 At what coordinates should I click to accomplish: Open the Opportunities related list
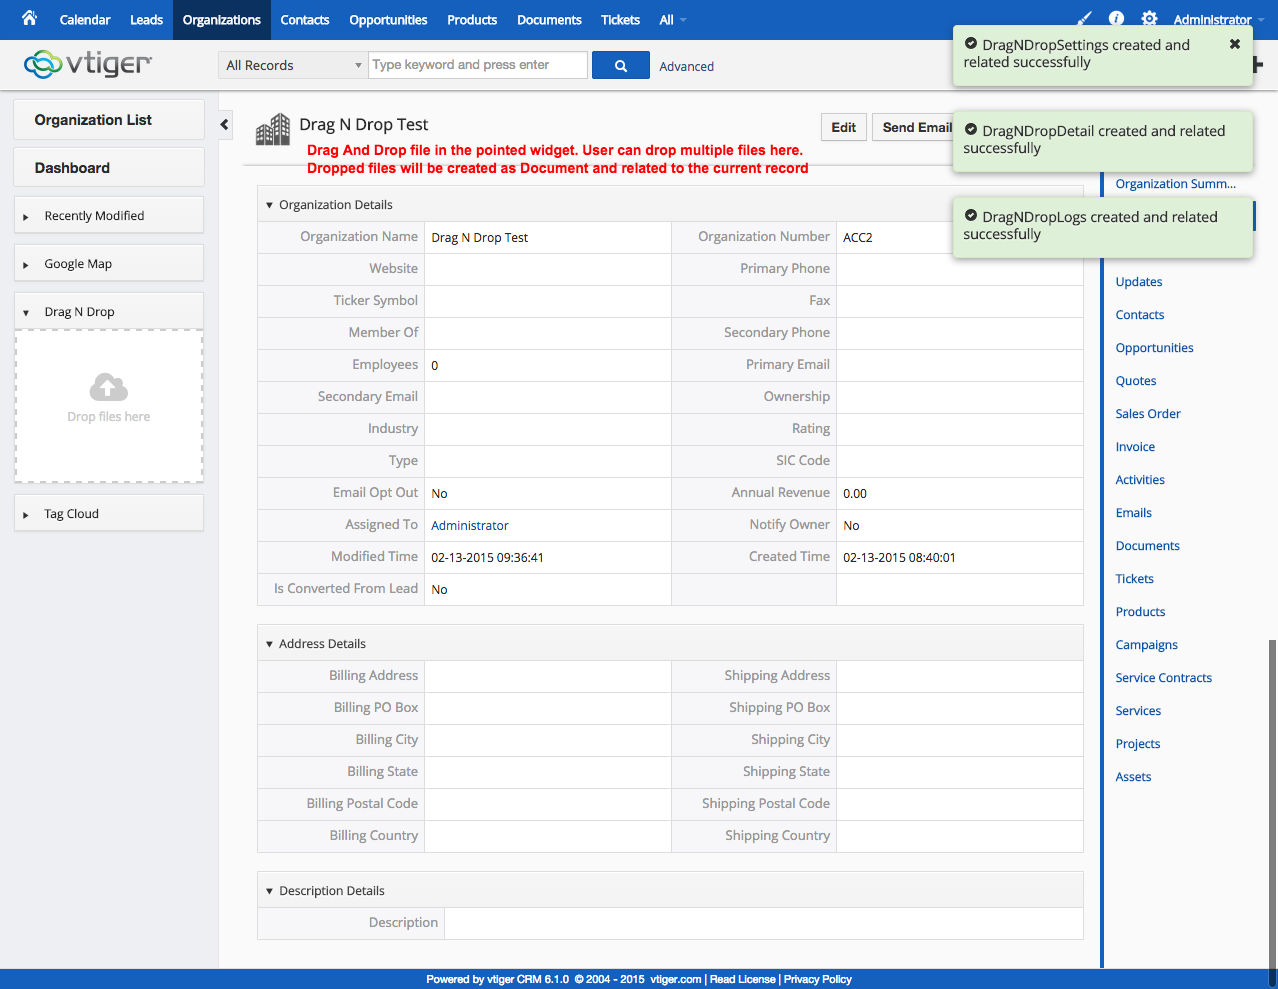[x=1155, y=348]
